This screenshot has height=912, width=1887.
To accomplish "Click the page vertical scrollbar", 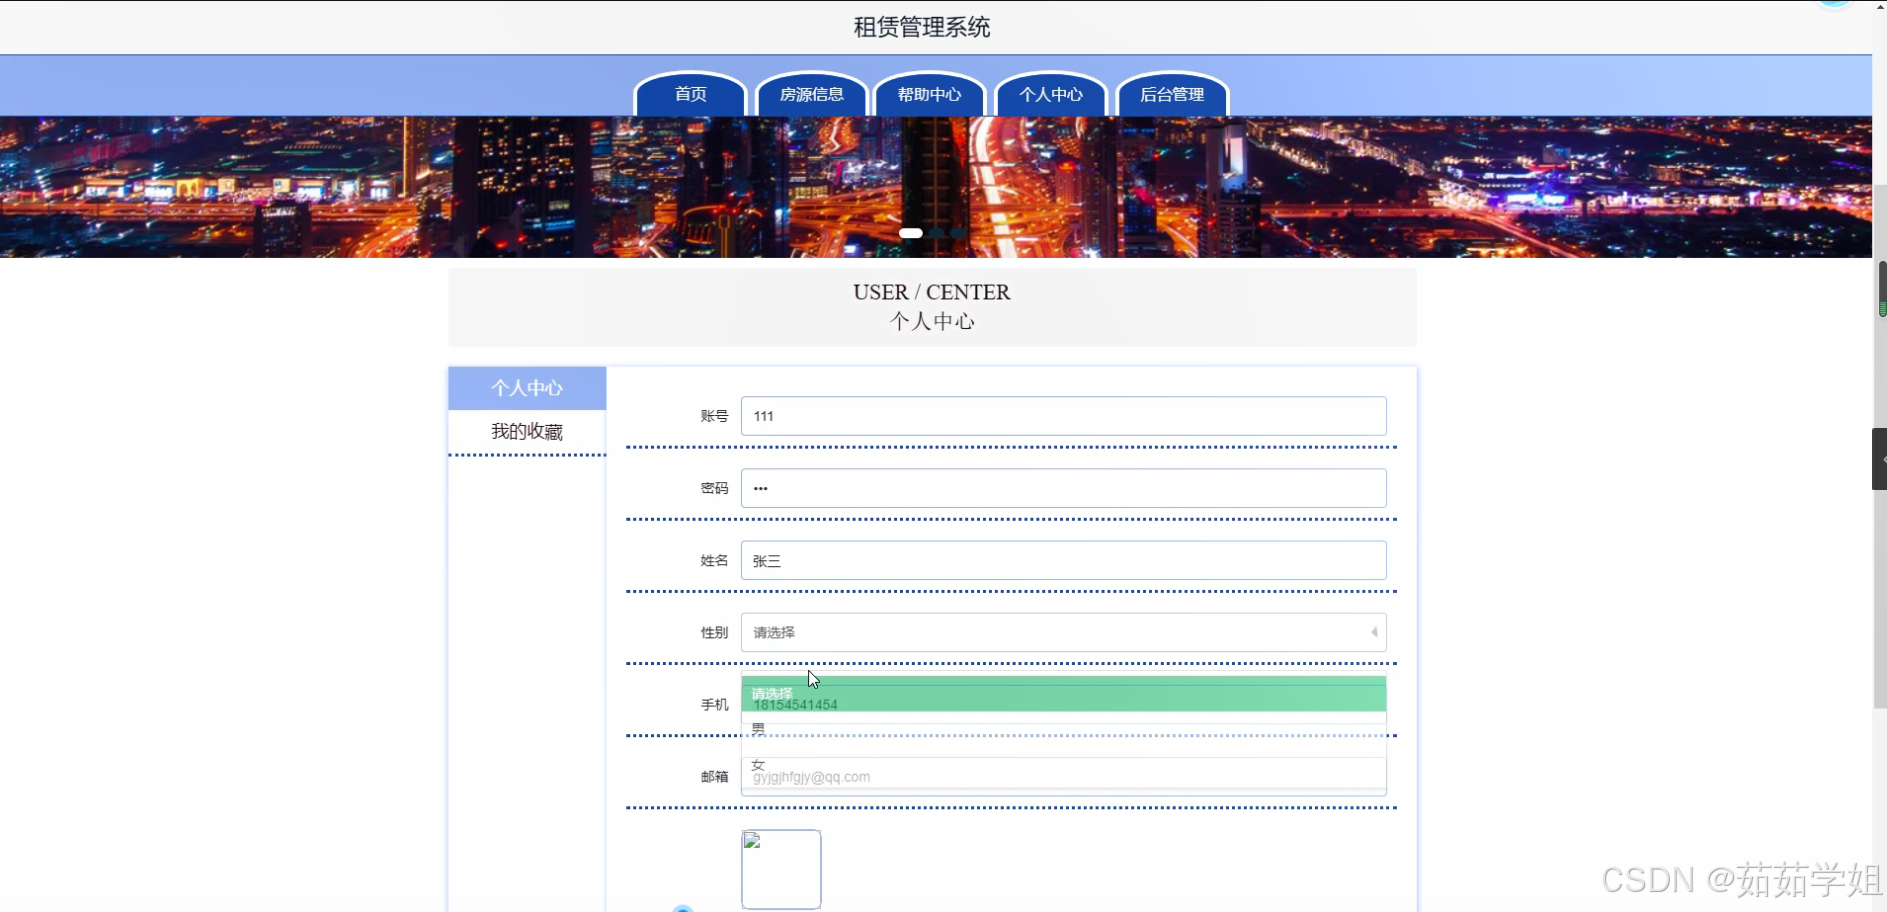I will click(1880, 447).
